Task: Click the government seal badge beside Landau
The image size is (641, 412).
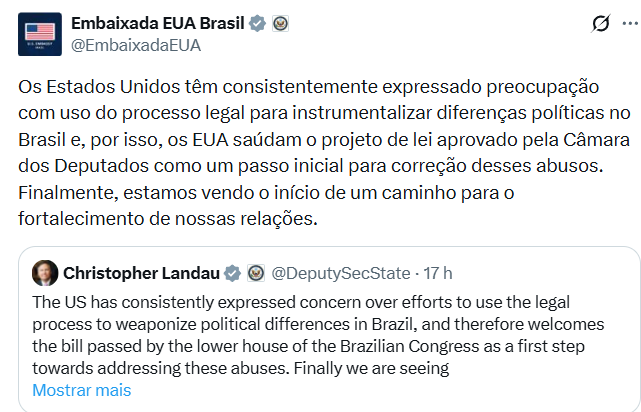Action: click(255, 273)
